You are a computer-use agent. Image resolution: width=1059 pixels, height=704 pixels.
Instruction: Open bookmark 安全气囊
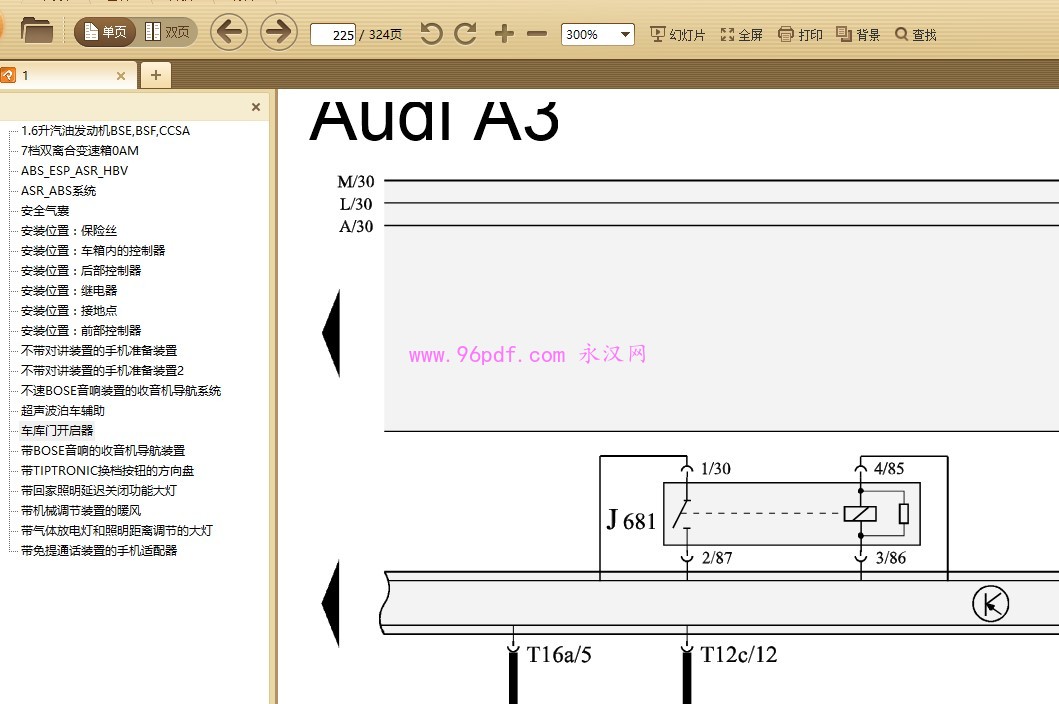pyautogui.click(x=45, y=211)
